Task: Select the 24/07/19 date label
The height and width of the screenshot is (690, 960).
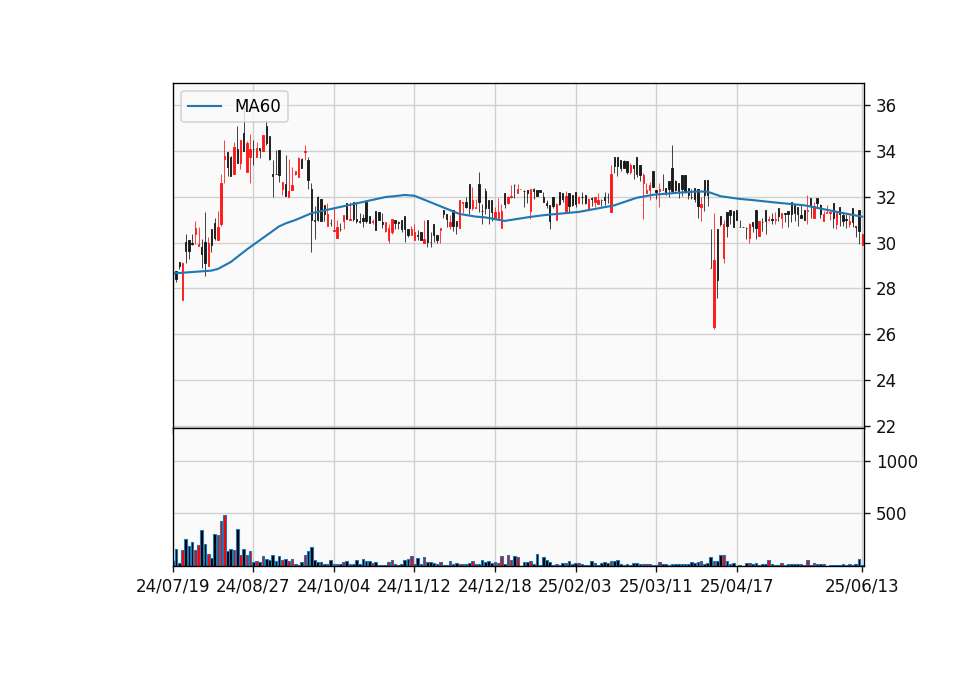Action: pyautogui.click(x=173, y=586)
